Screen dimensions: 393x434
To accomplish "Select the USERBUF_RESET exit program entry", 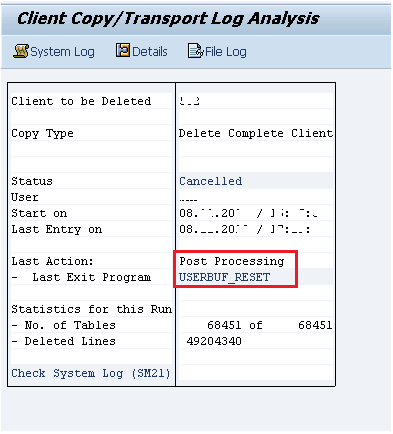I will point(224,277).
